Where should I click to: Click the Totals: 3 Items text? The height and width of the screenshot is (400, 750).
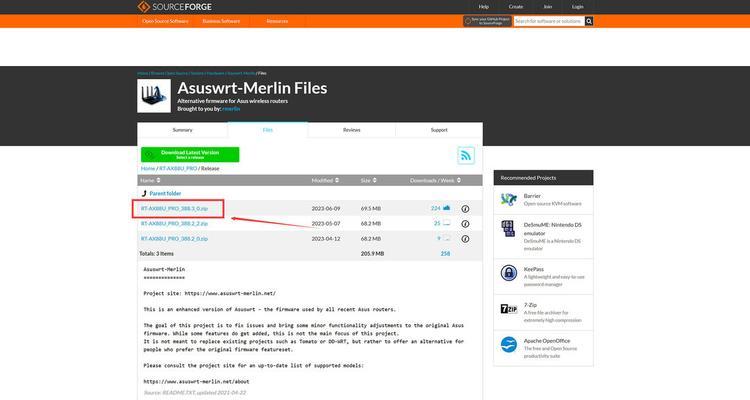click(156, 254)
